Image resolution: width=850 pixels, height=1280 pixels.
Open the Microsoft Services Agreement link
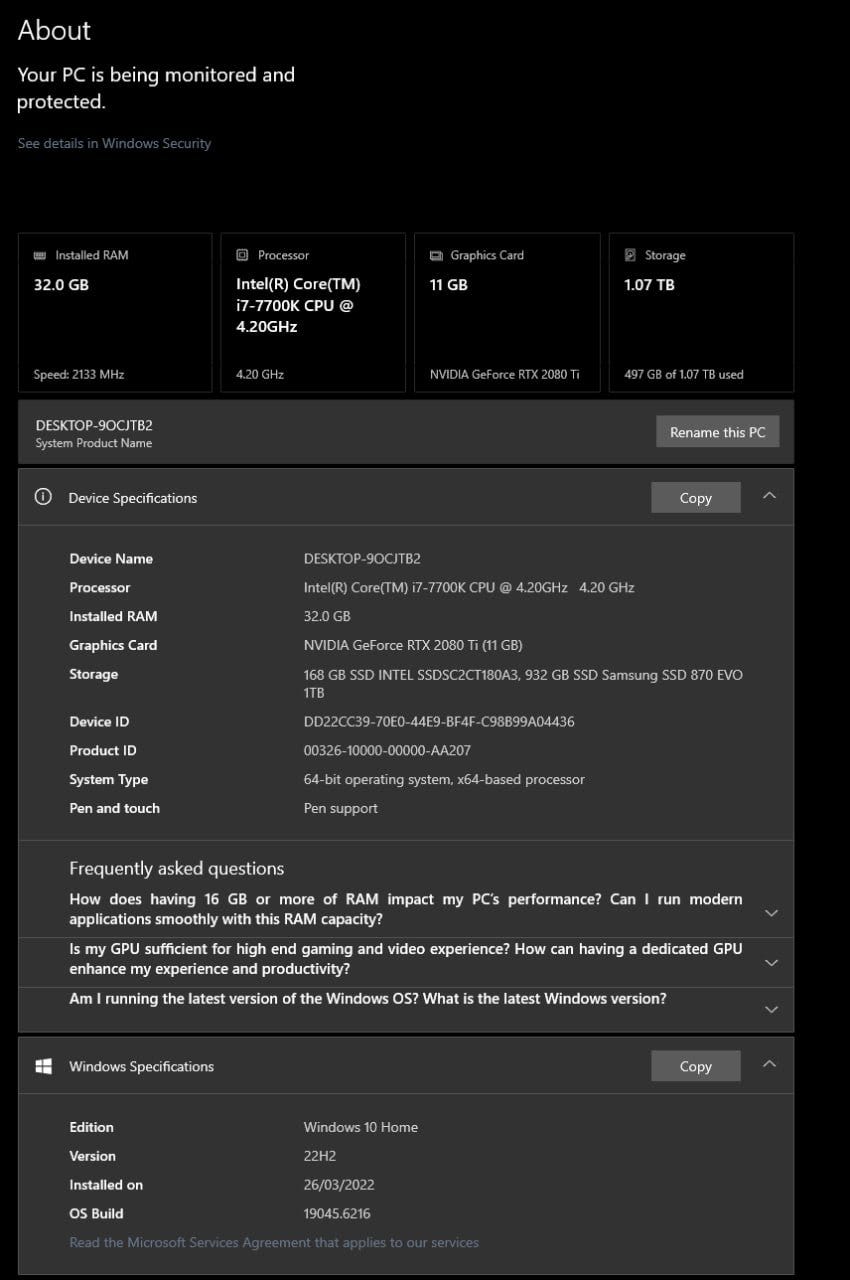(x=274, y=1242)
